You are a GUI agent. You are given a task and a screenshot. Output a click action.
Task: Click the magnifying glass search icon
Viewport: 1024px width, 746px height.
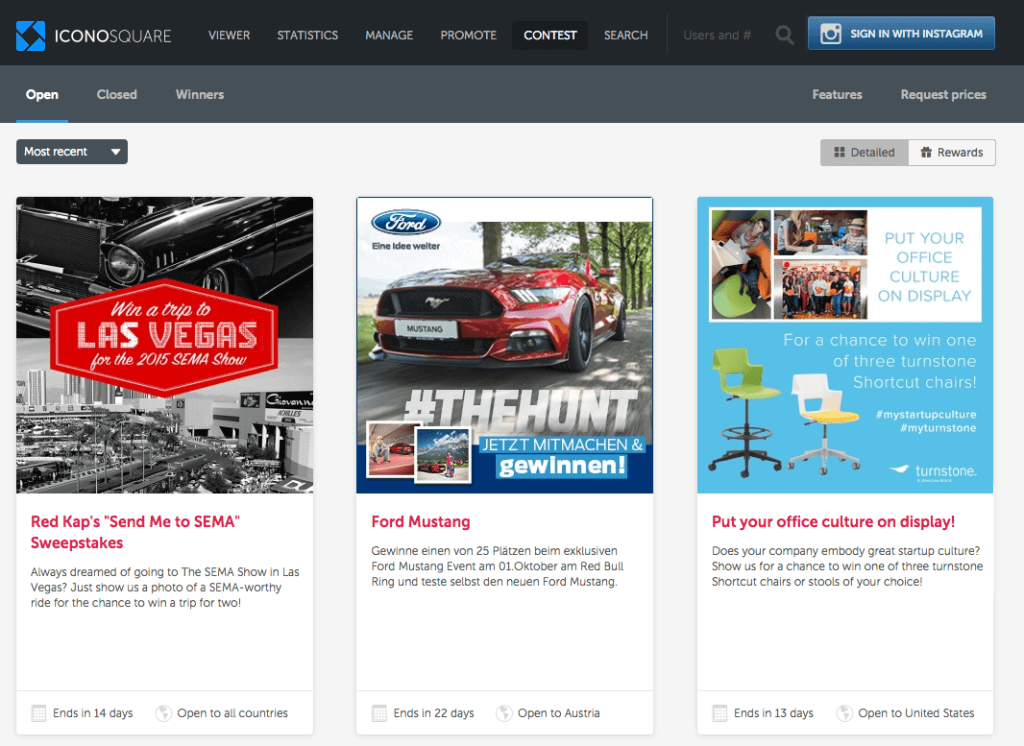pyautogui.click(x=784, y=35)
